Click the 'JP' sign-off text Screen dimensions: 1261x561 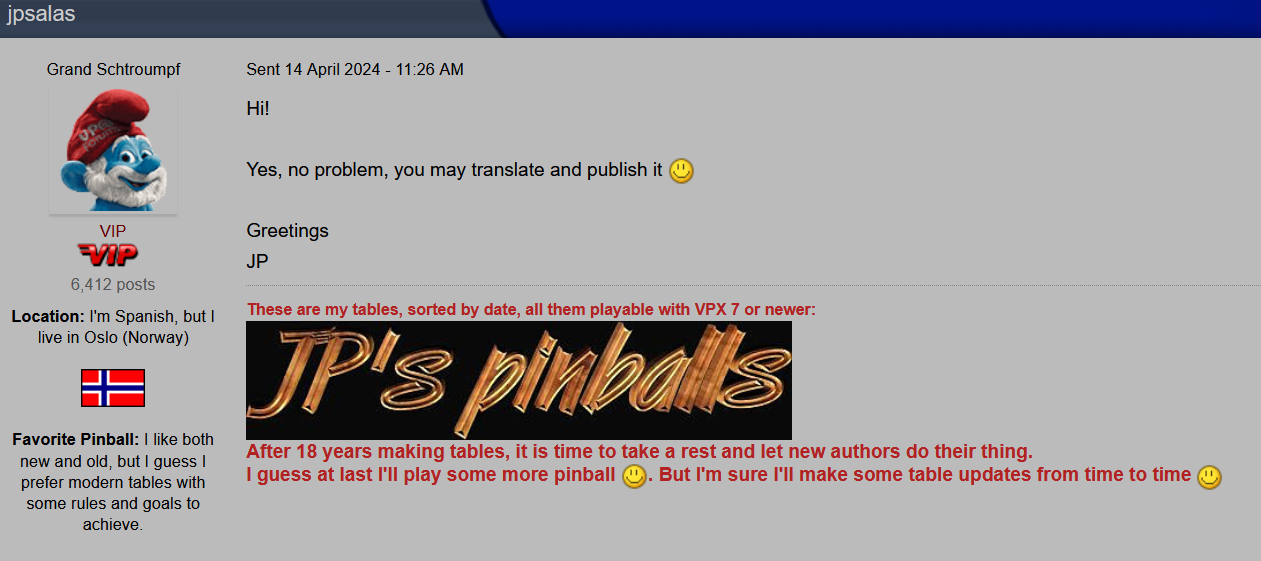pos(257,262)
